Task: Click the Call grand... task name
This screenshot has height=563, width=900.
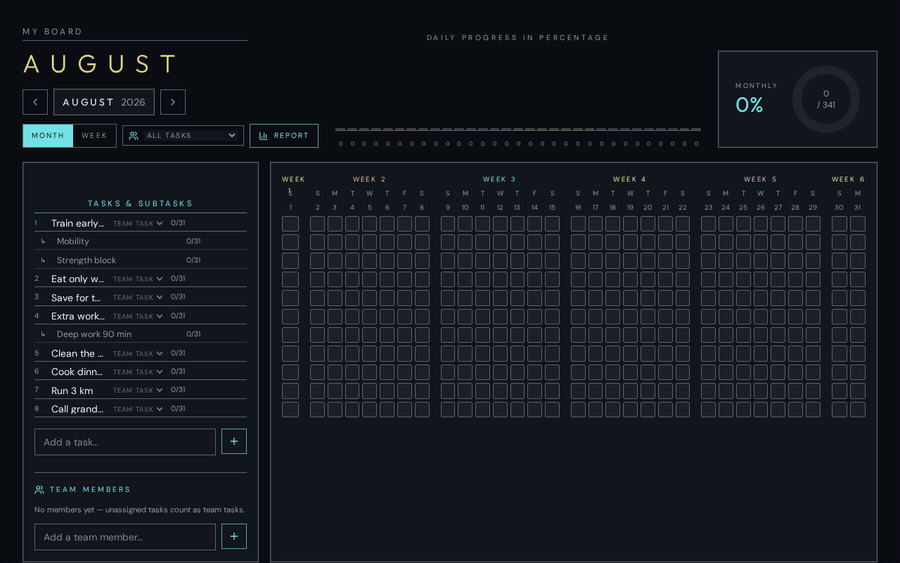Action: click(x=77, y=409)
